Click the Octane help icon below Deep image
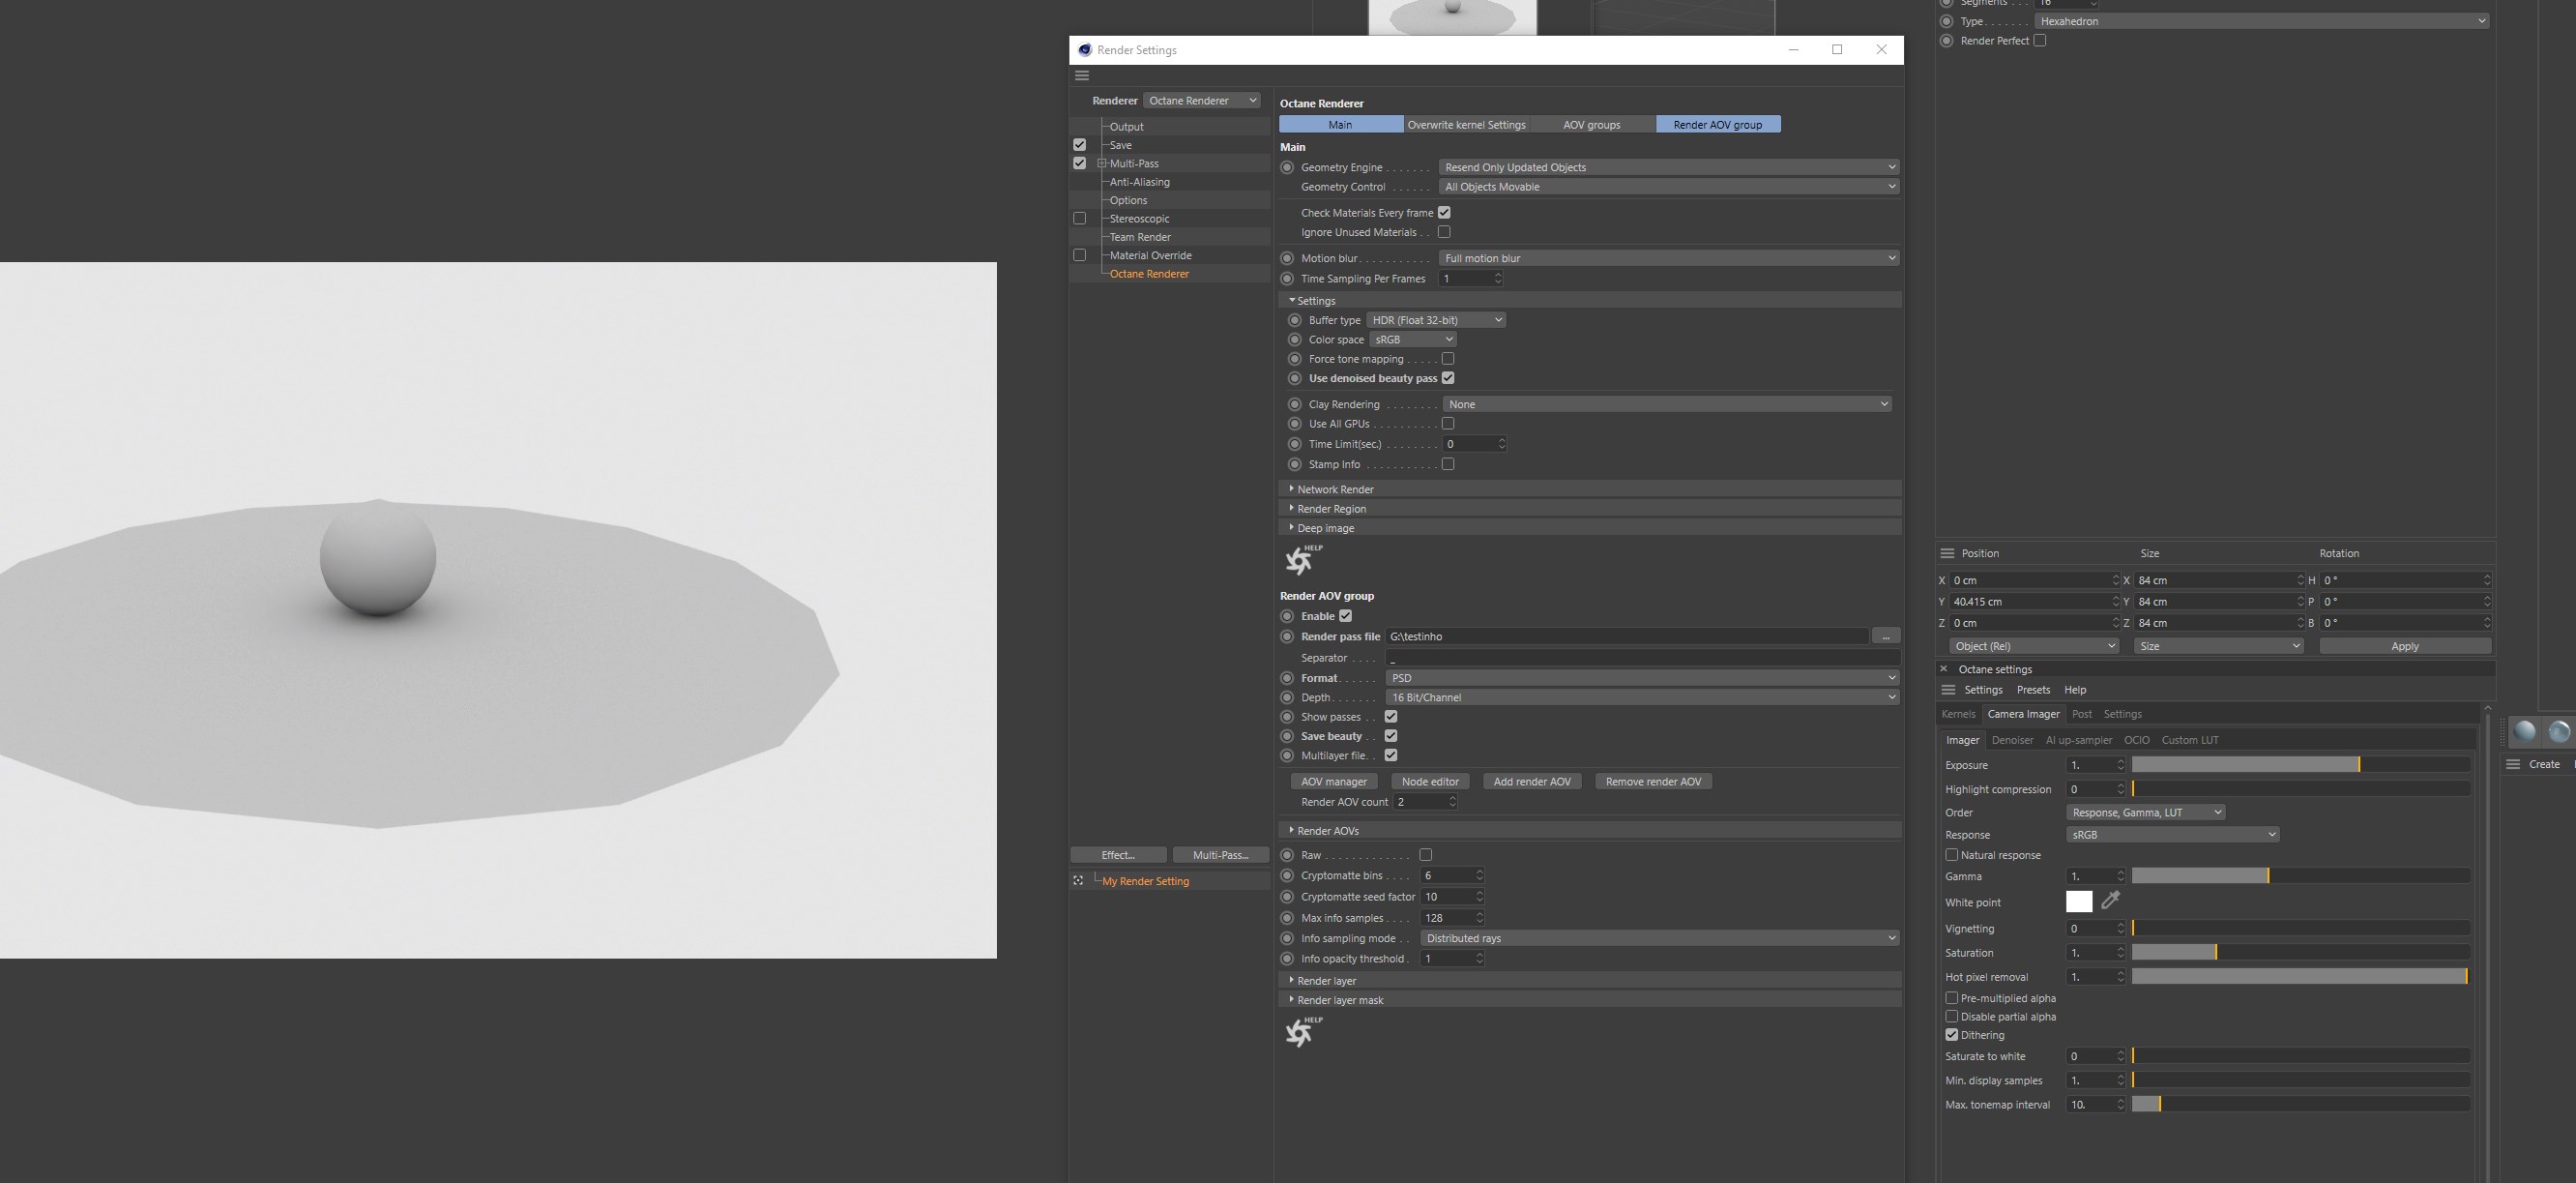This screenshot has width=2576, height=1183. pyautogui.click(x=1302, y=560)
